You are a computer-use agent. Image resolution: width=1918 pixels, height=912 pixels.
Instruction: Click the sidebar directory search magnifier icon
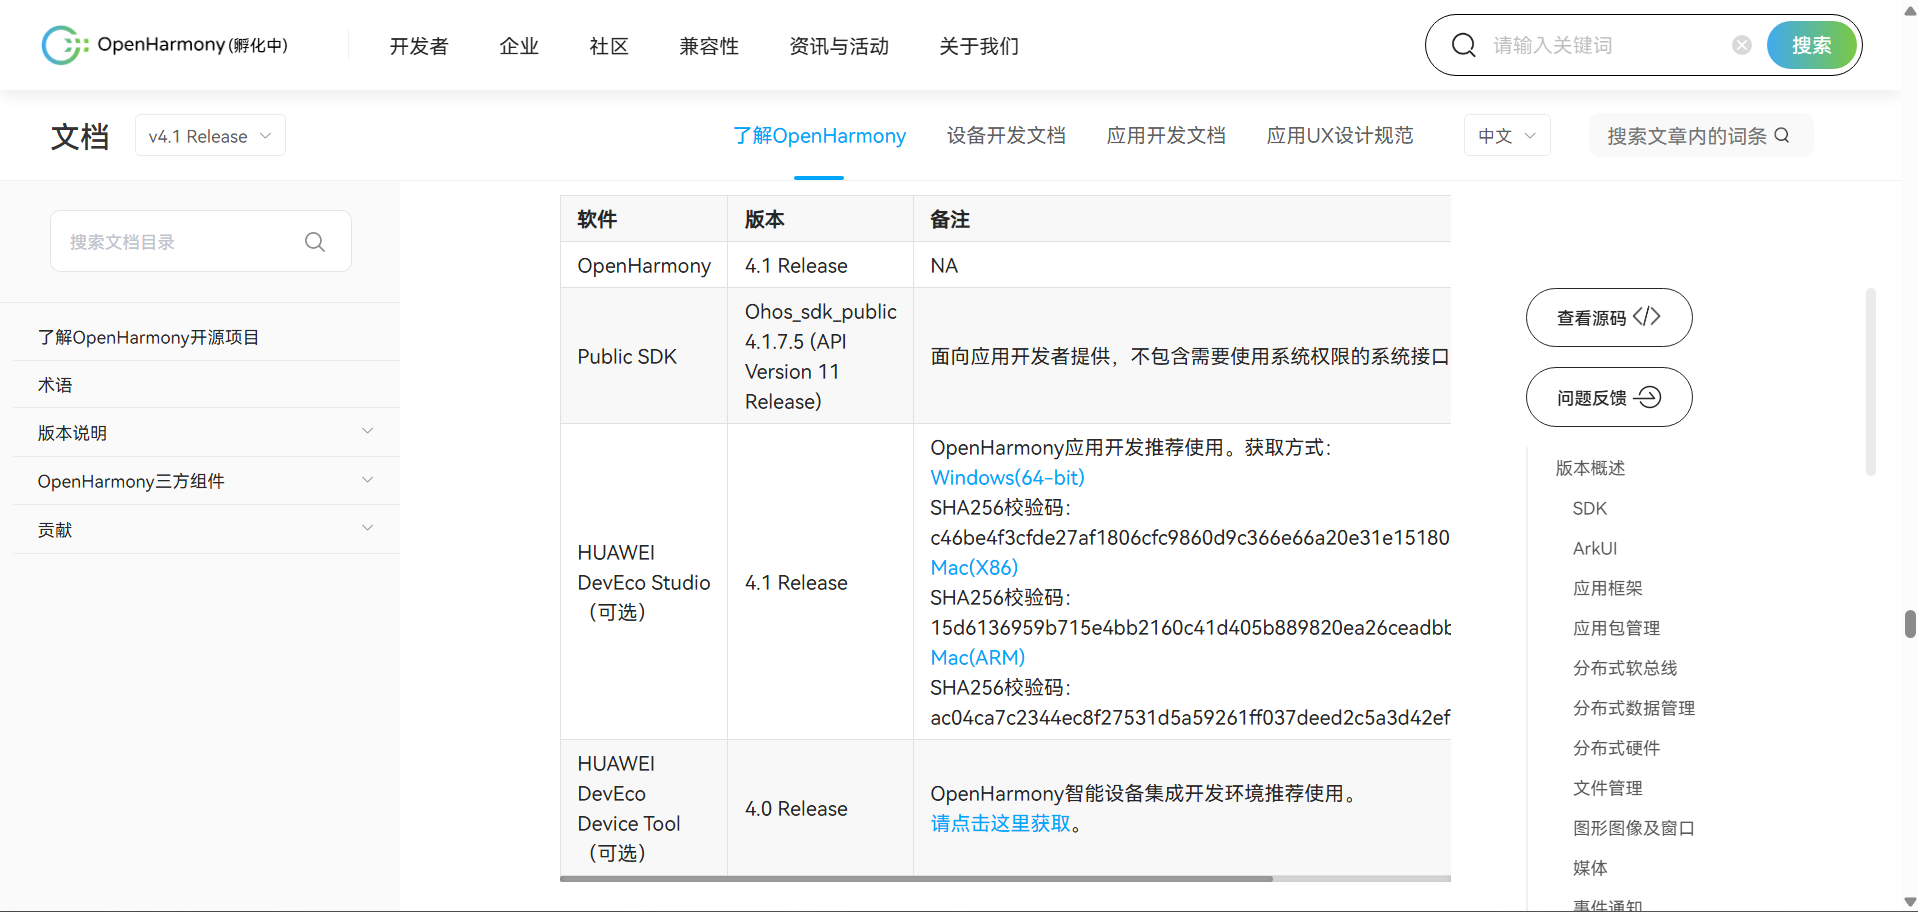[314, 241]
